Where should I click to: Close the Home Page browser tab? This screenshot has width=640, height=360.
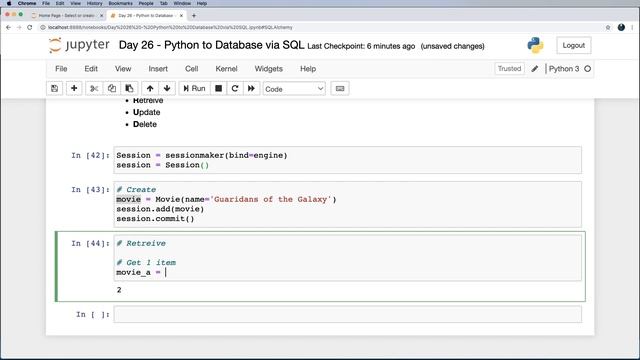pos(102,16)
